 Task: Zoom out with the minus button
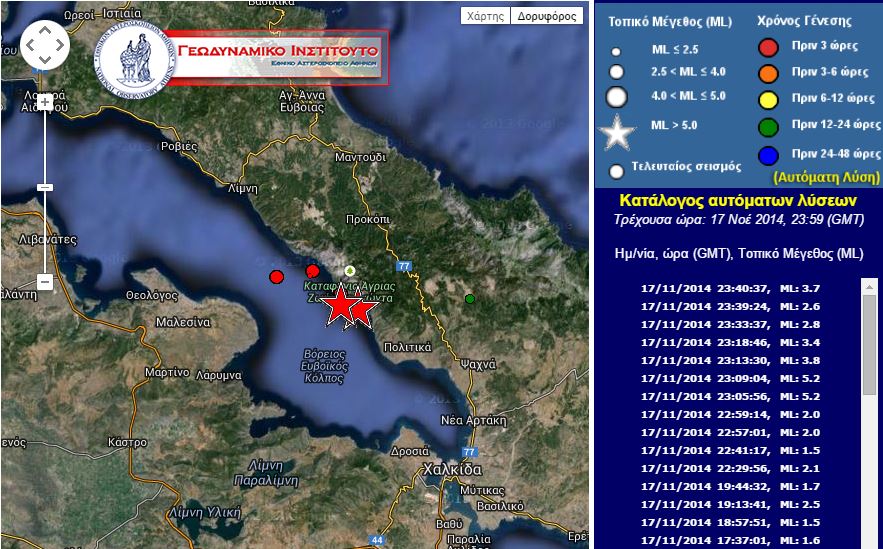click(x=45, y=282)
